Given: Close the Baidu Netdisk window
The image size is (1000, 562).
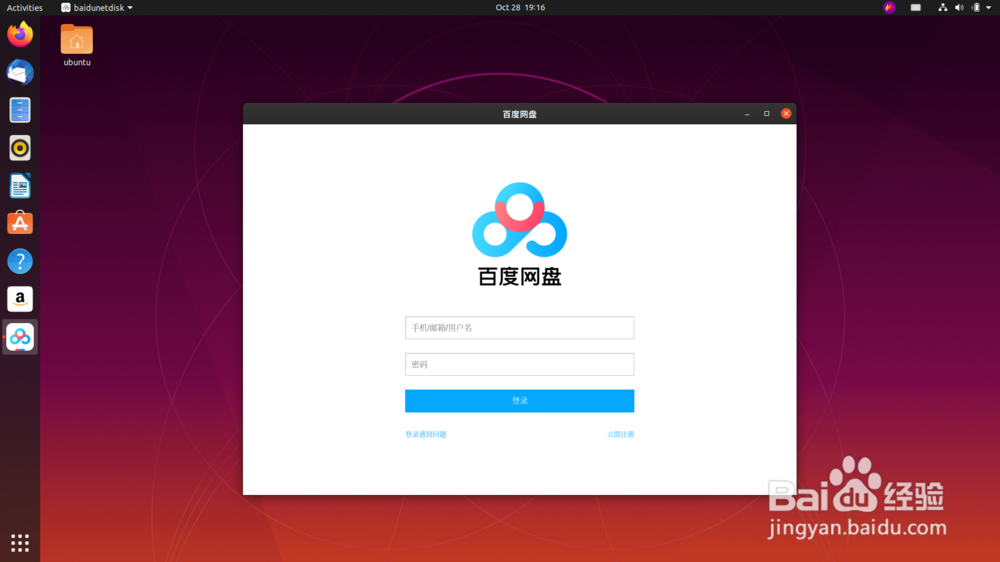Looking at the screenshot, I should (786, 114).
